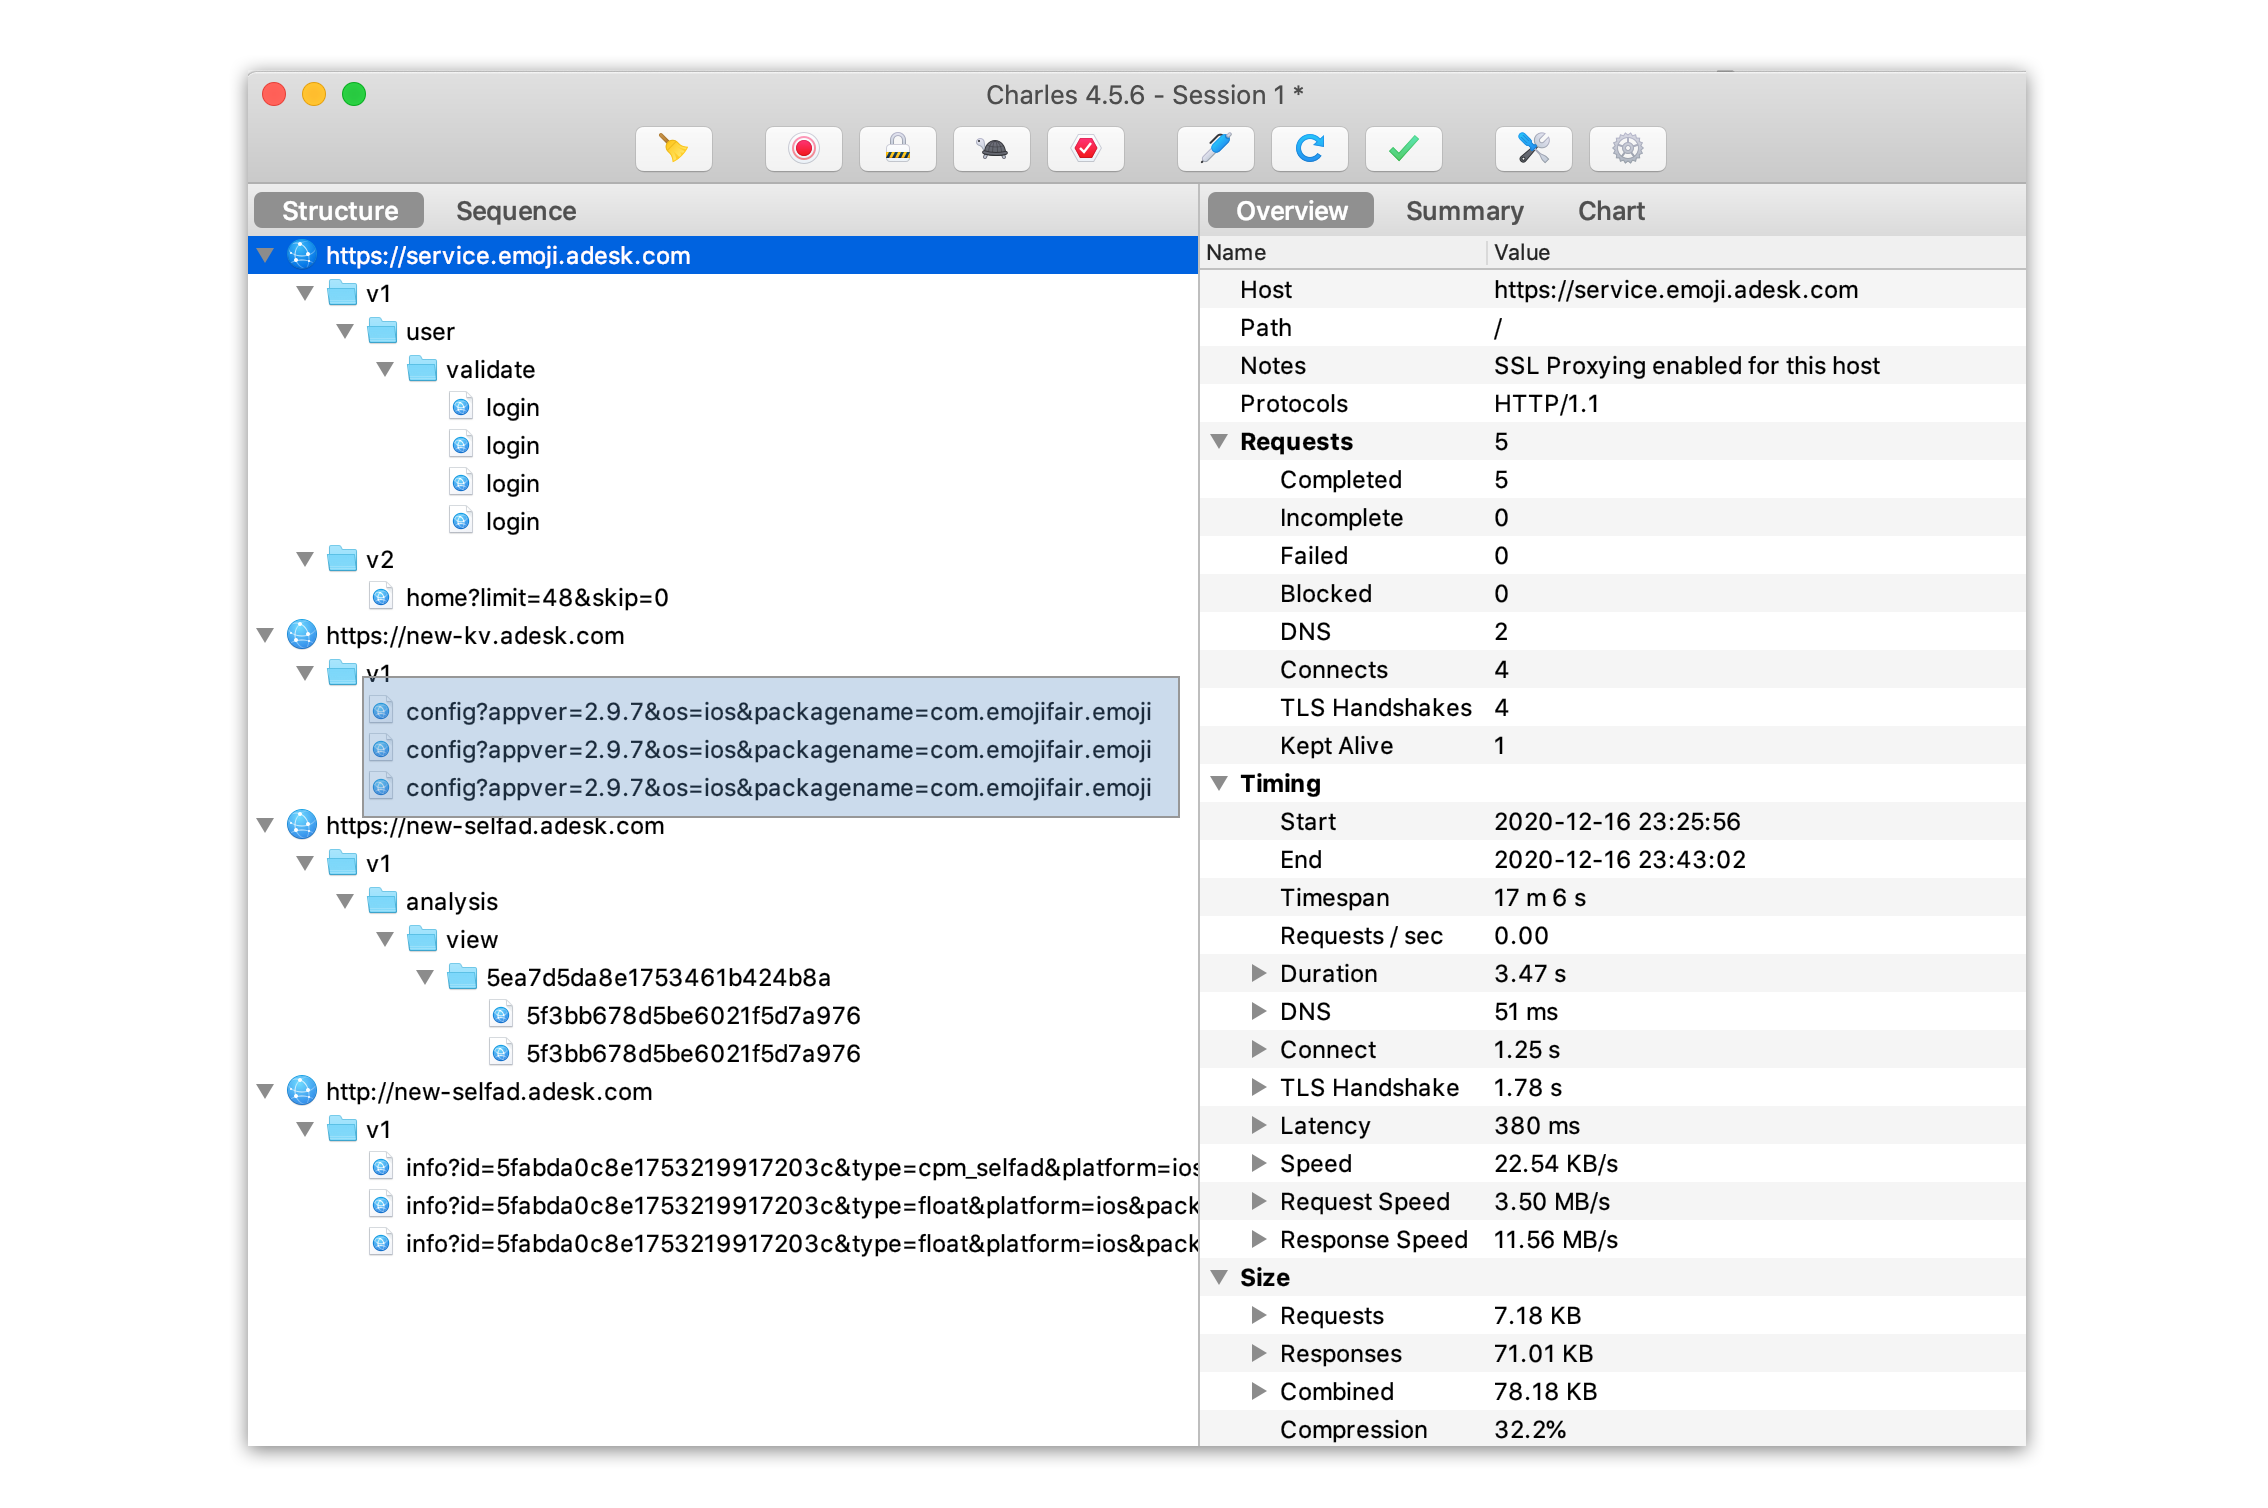Screen dimensions: 2268x1508
Task: Toggle the red Record button
Action: tap(803, 149)
